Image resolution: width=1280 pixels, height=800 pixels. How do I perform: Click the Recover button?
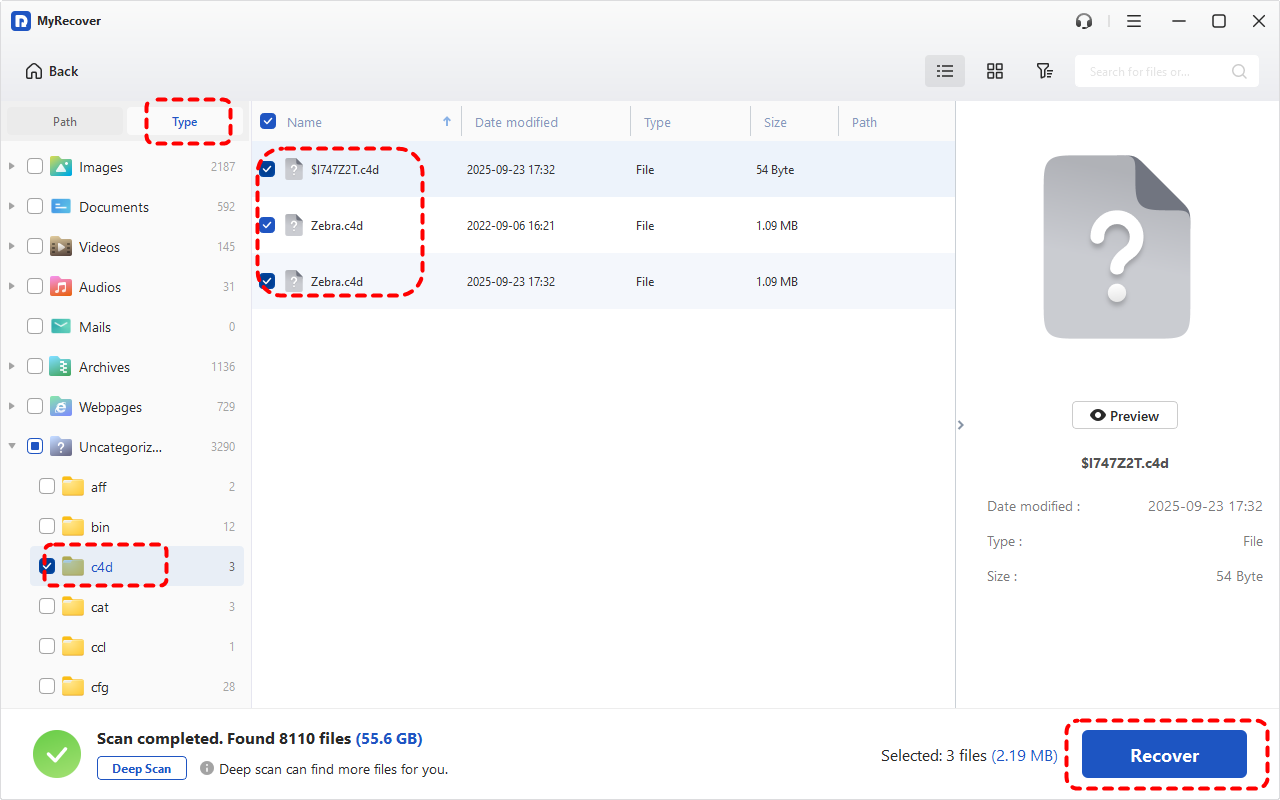(1164, 755)
